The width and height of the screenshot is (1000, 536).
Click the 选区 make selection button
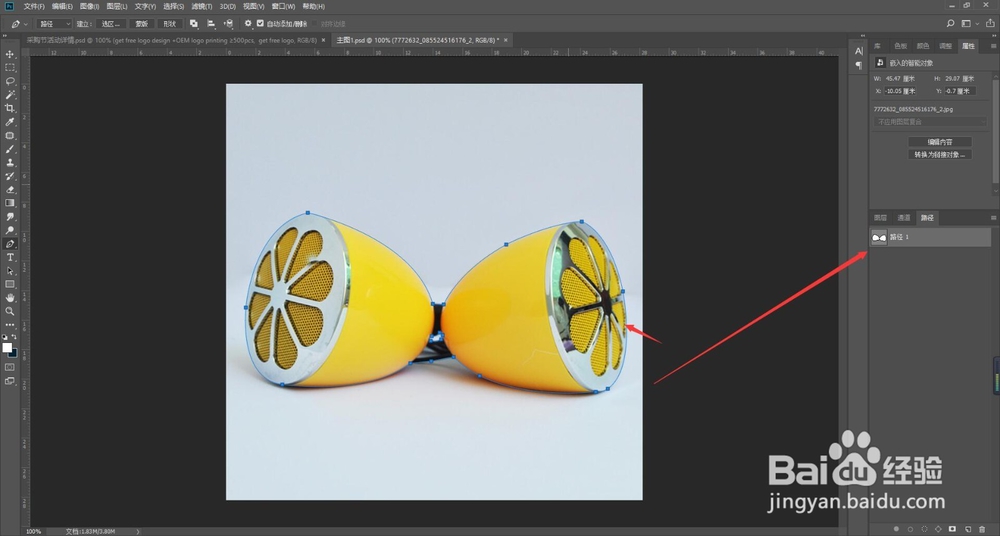point(110,24)
